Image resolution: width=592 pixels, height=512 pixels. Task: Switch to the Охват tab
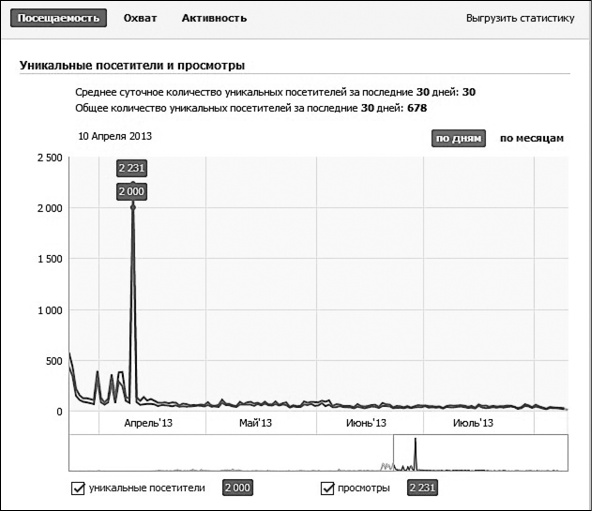point(140,18)
